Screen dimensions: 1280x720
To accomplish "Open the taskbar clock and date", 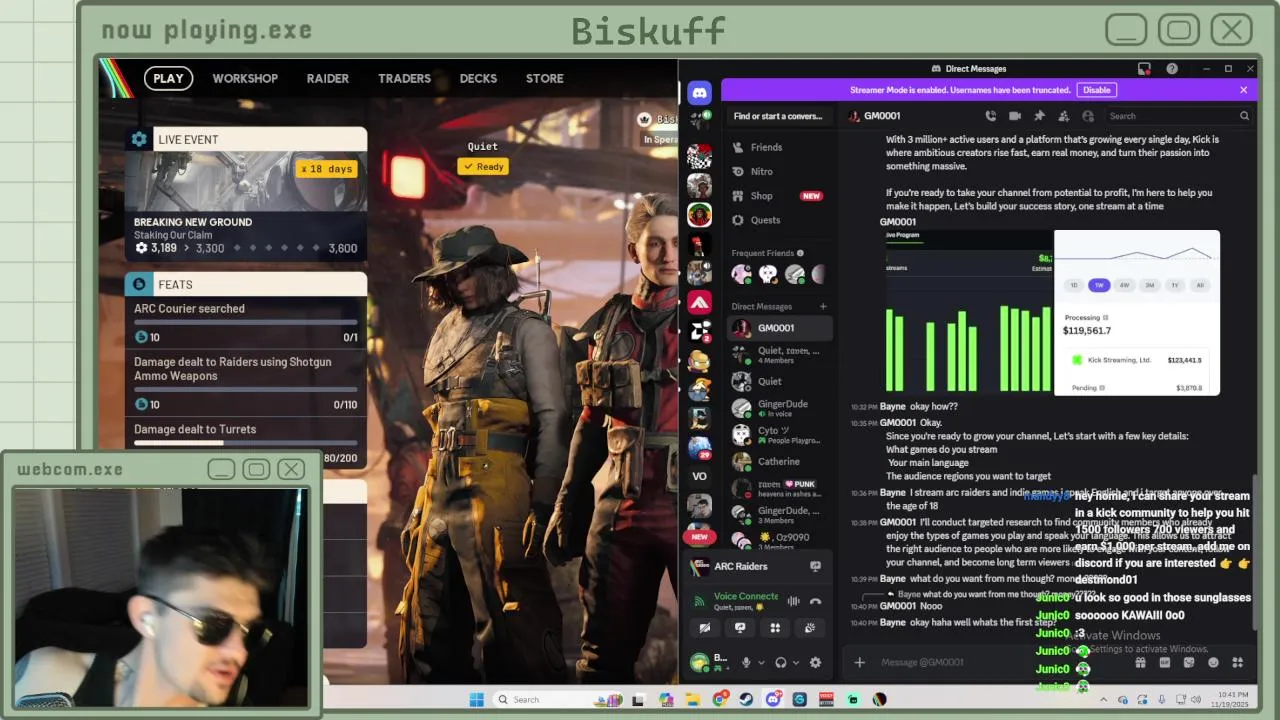I will [x=1229, y=698].
